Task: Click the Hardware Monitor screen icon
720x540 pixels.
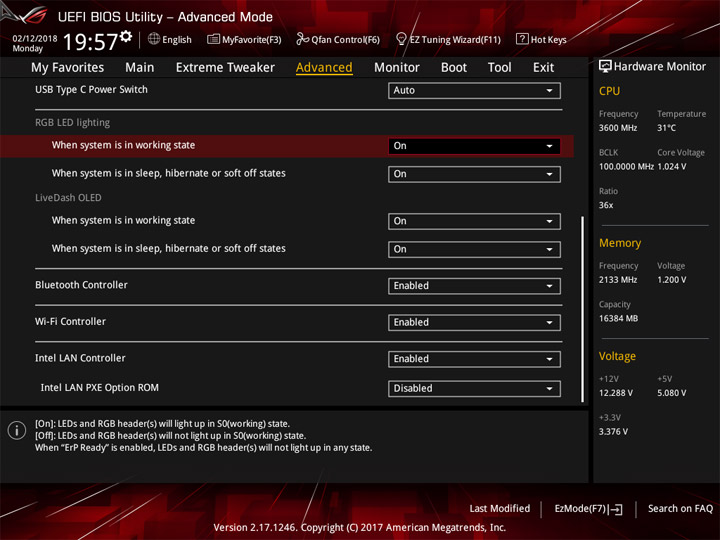Action: pyautogui.click(x=605, y=67)
